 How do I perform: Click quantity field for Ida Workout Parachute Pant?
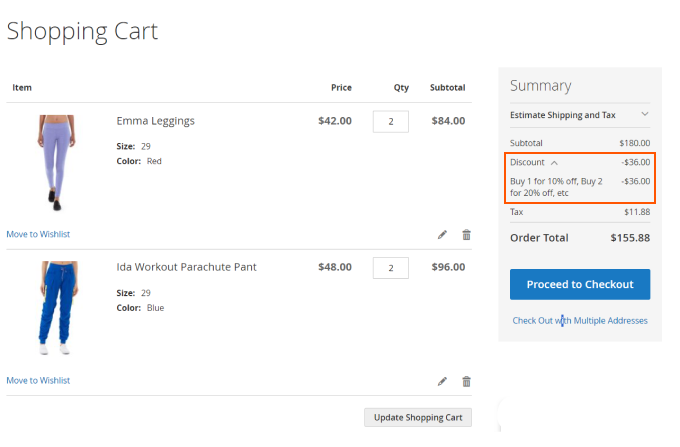390,267
